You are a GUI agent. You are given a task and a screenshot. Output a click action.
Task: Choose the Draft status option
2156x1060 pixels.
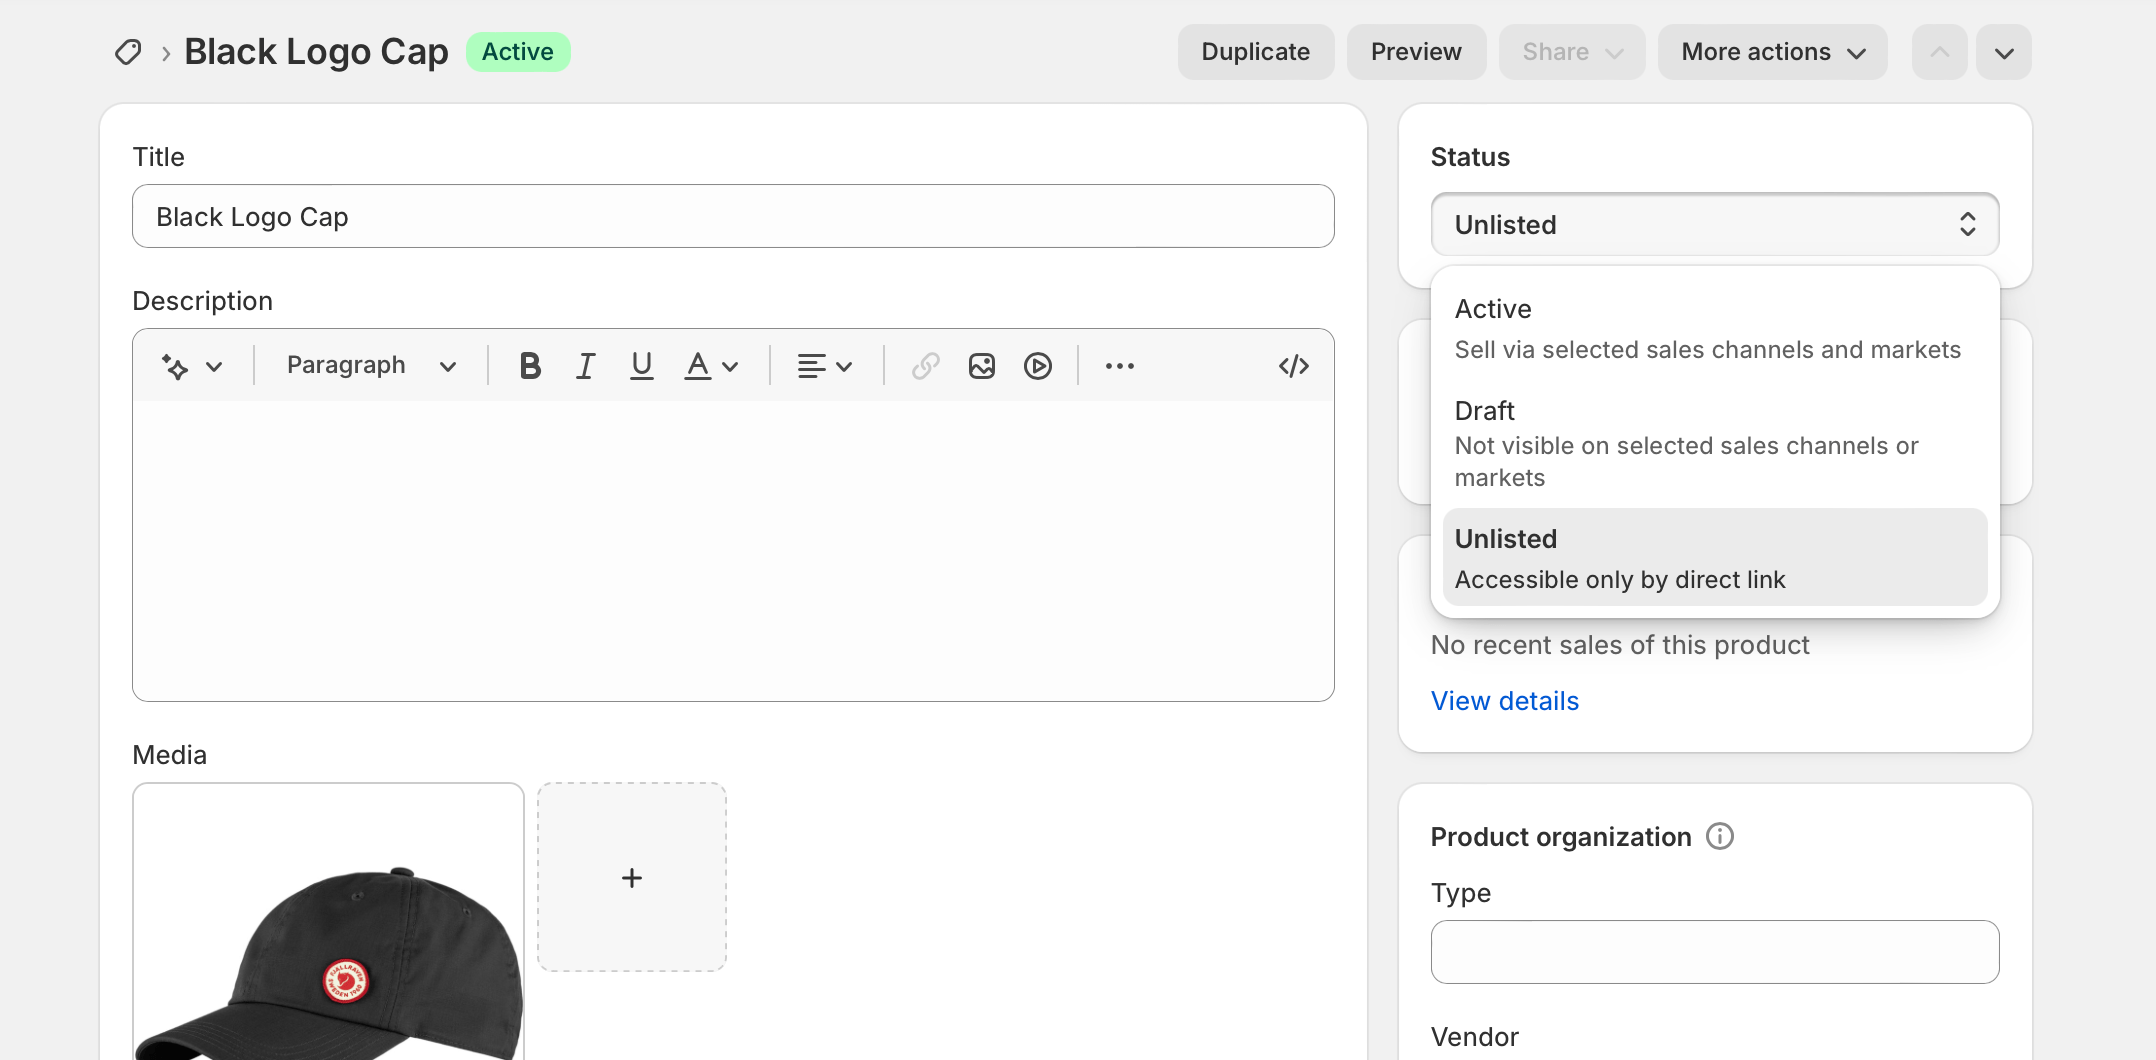click(x=1715, y=443)
